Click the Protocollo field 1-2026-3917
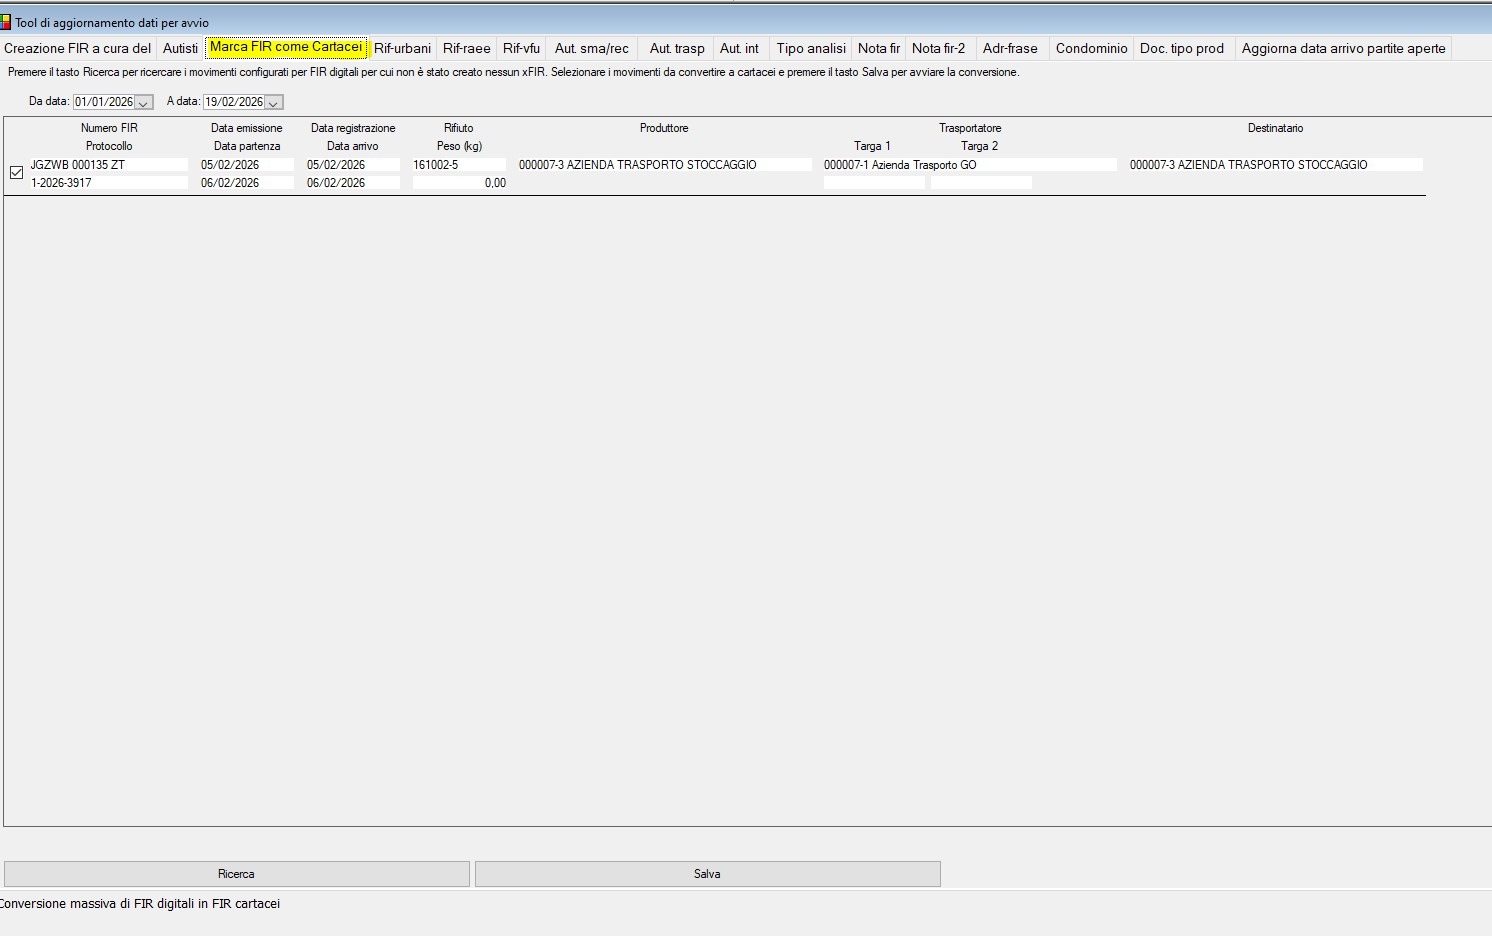Screen dimensions: 1492x936 [108, 183]
